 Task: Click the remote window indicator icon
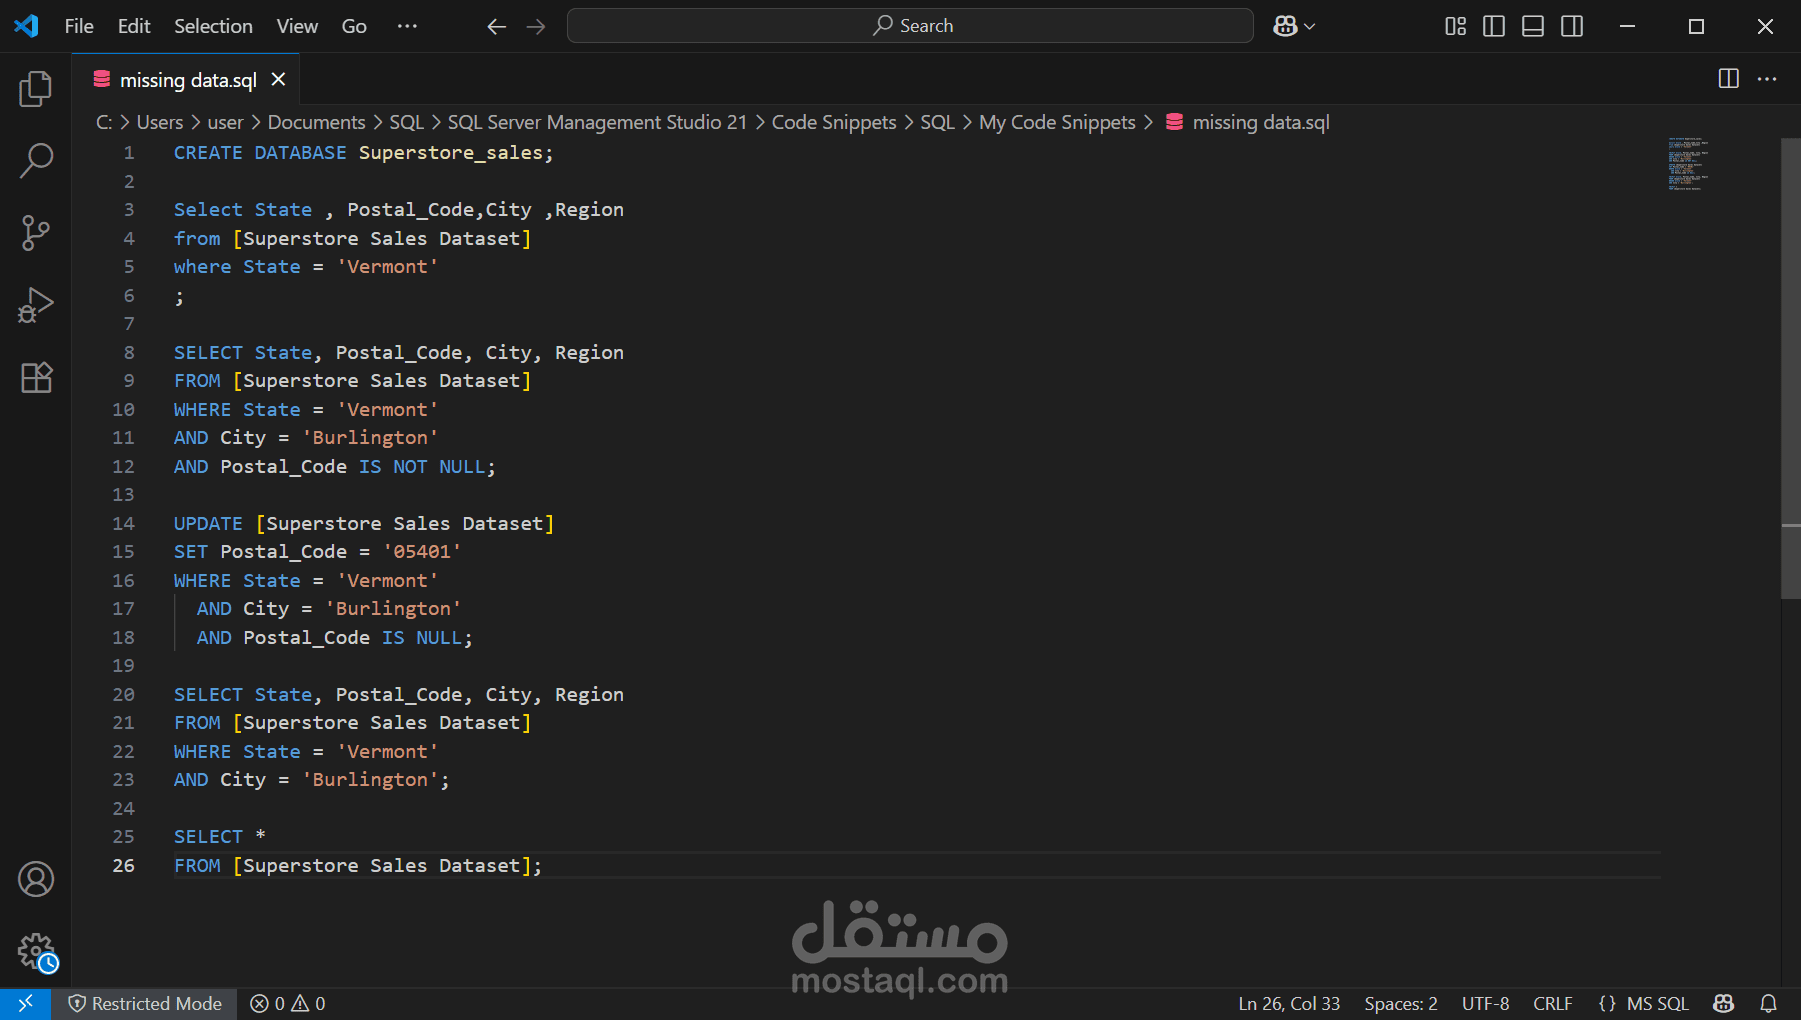pyautogui.click(x=26, y=1003)
